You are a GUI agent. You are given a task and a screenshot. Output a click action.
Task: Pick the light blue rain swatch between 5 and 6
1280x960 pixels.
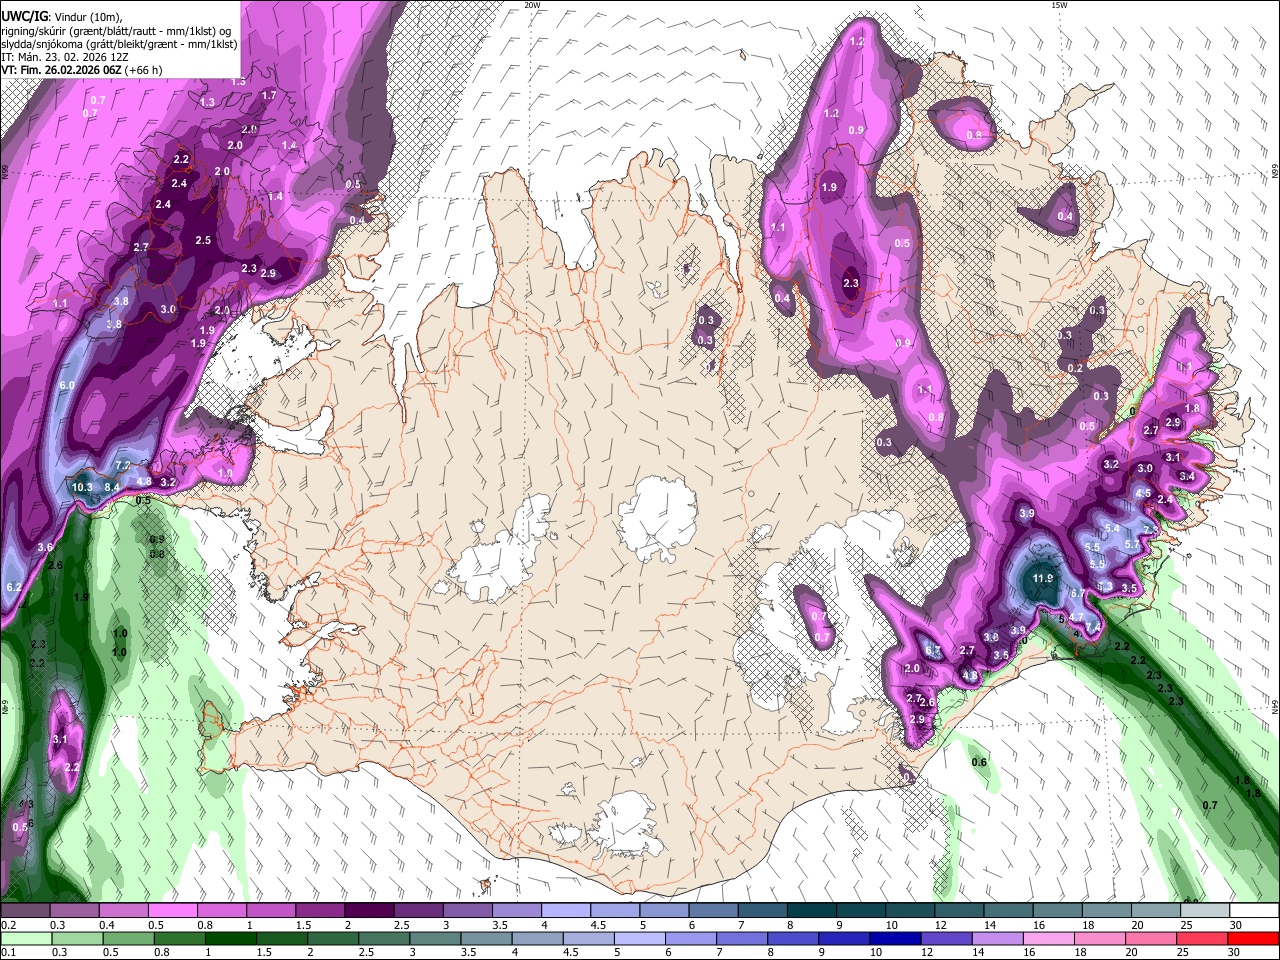tap(639, 938)
